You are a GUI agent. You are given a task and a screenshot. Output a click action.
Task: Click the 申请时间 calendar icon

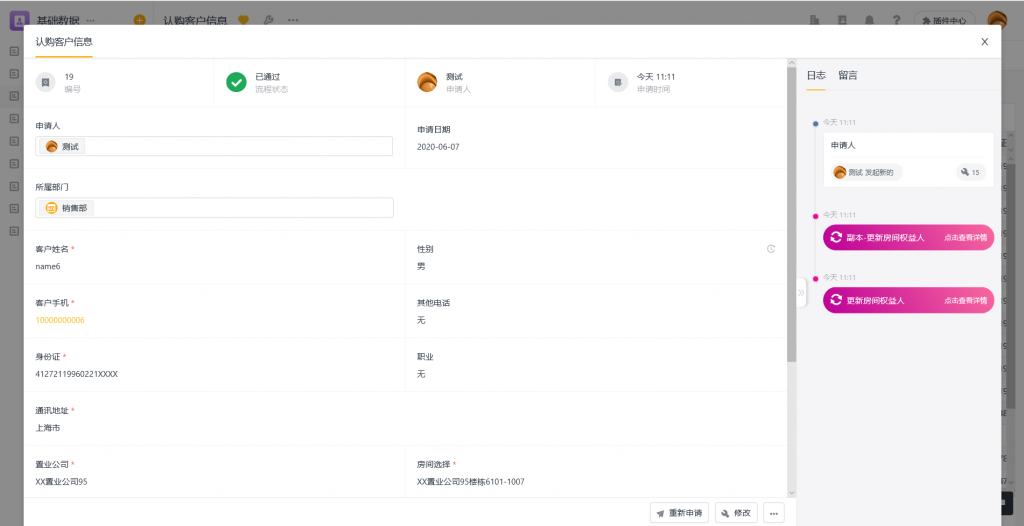pos(618,83)
